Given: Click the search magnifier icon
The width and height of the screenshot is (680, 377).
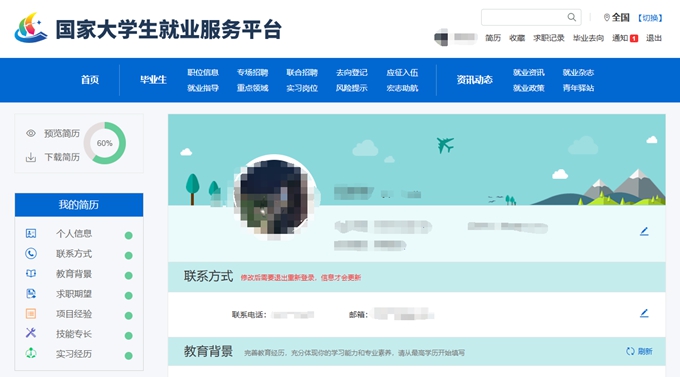Looking at the screenshot, I should 572,17.
